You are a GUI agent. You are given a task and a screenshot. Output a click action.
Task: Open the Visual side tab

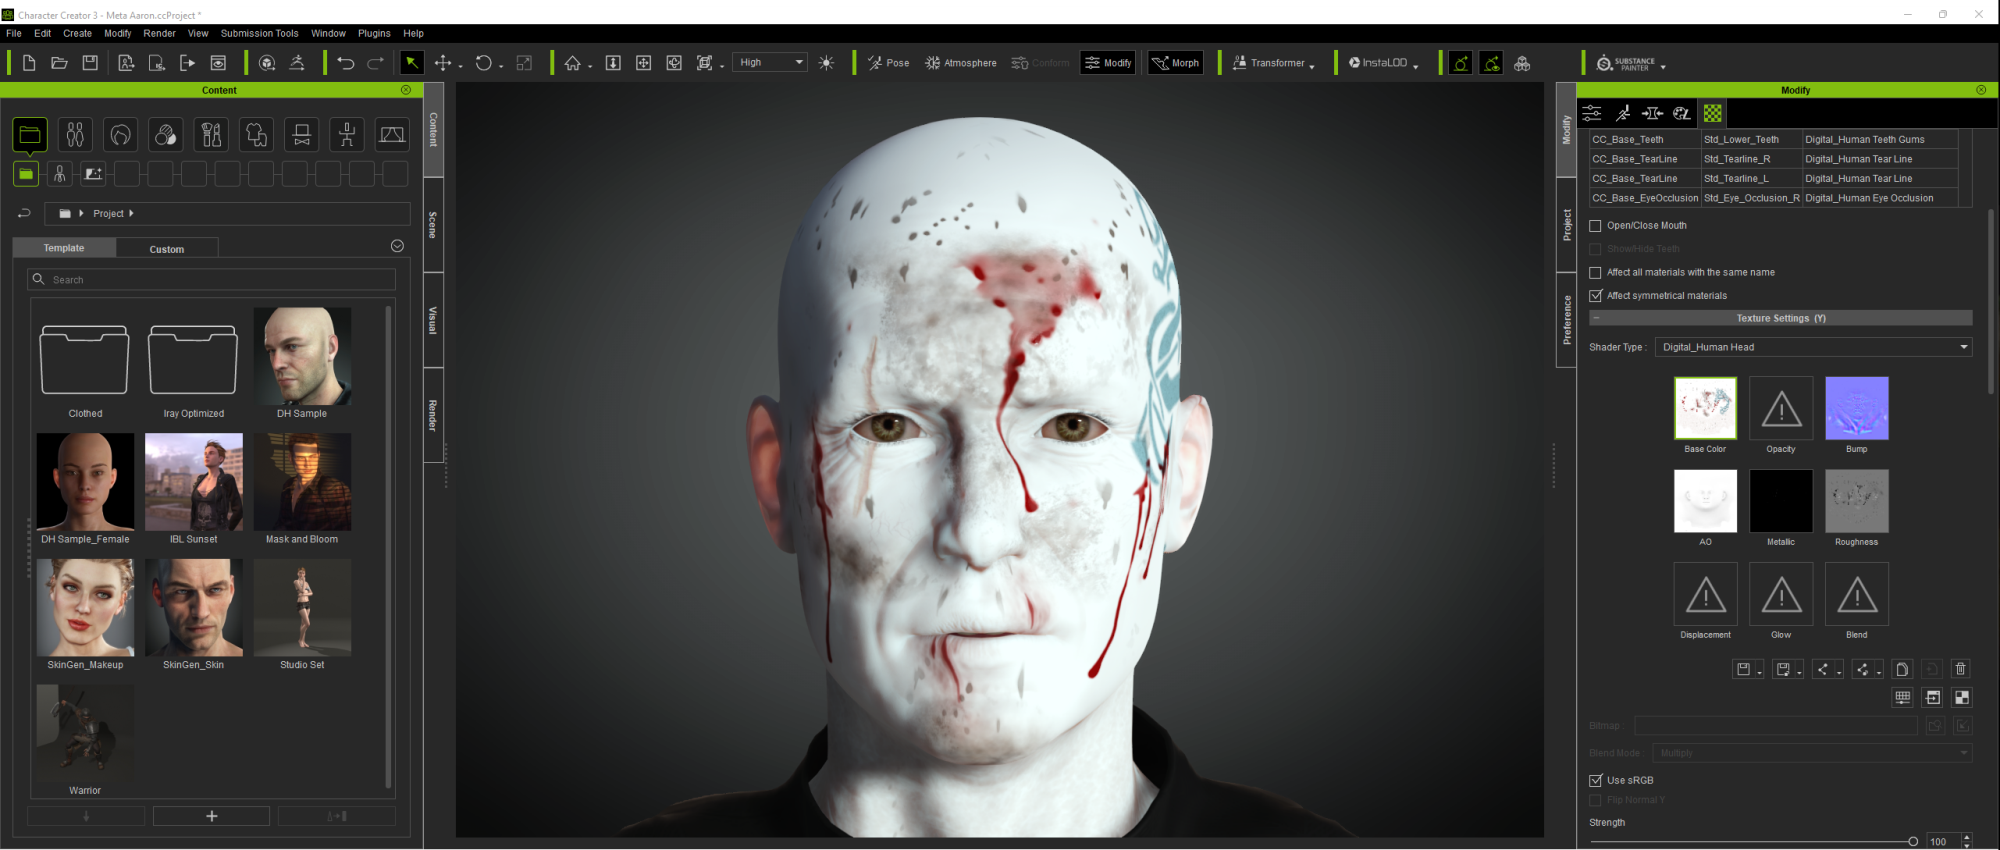433,320
